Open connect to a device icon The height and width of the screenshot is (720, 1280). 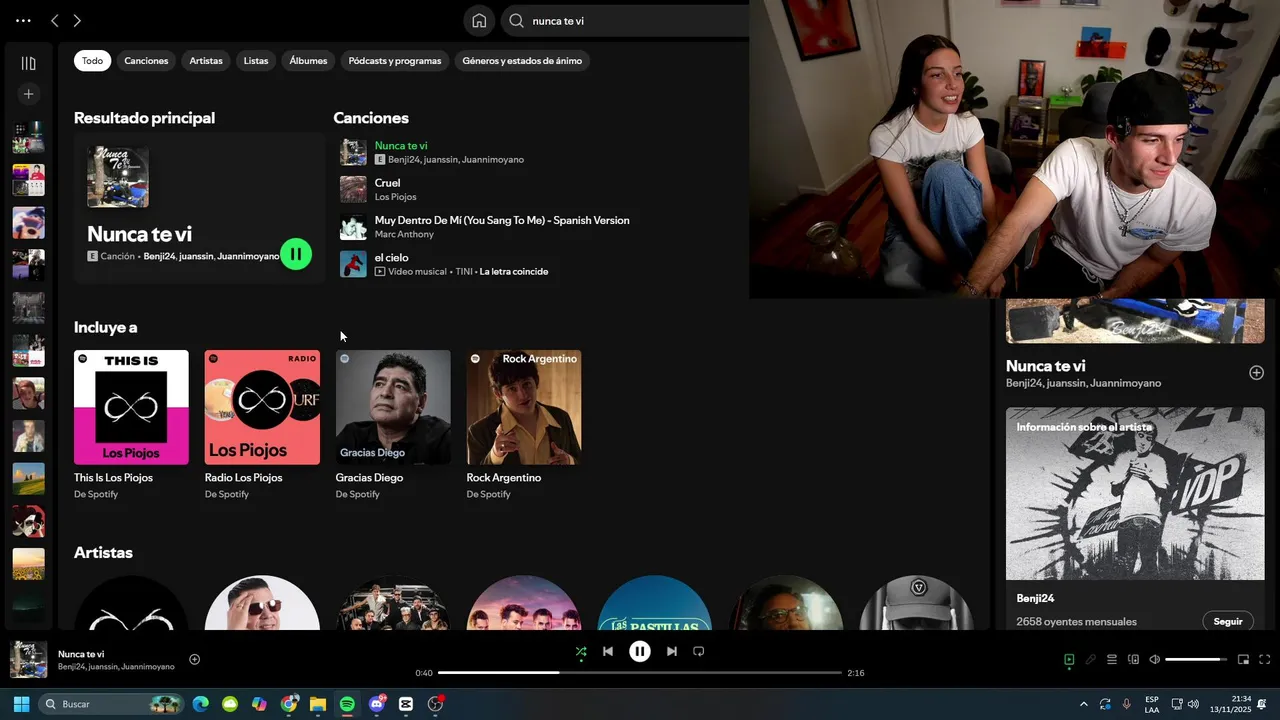(1133, 659)
